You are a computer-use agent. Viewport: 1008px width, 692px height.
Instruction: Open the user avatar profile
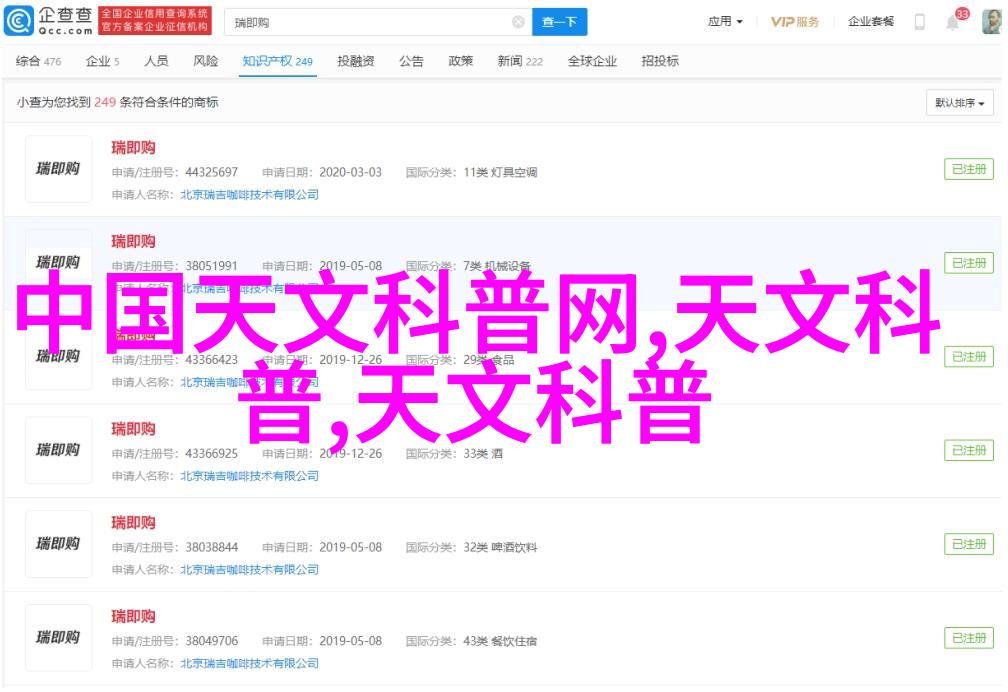coord(991,22)
